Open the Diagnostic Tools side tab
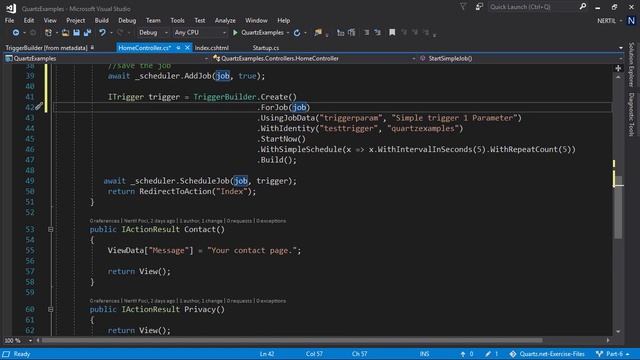This screenshot has width=640, height=360. [631, 114]
